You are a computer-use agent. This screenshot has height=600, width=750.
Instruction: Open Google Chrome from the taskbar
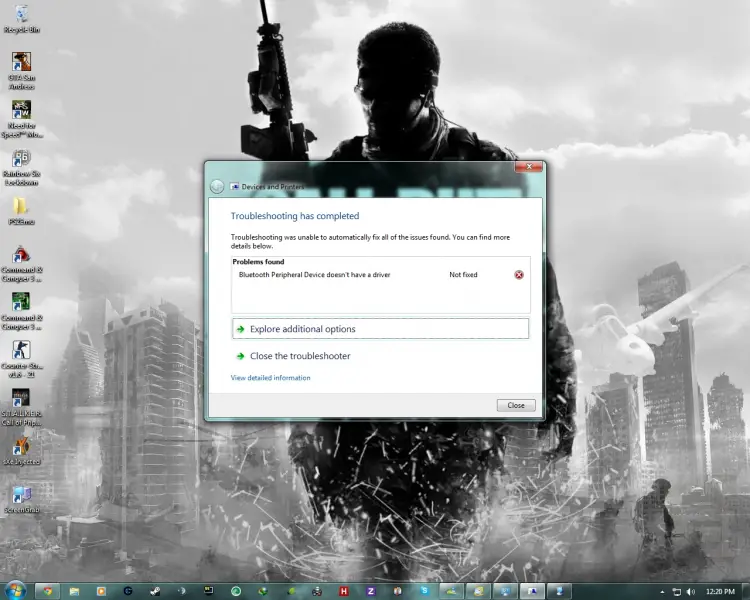pyautogui.click(x=47, y=591)
